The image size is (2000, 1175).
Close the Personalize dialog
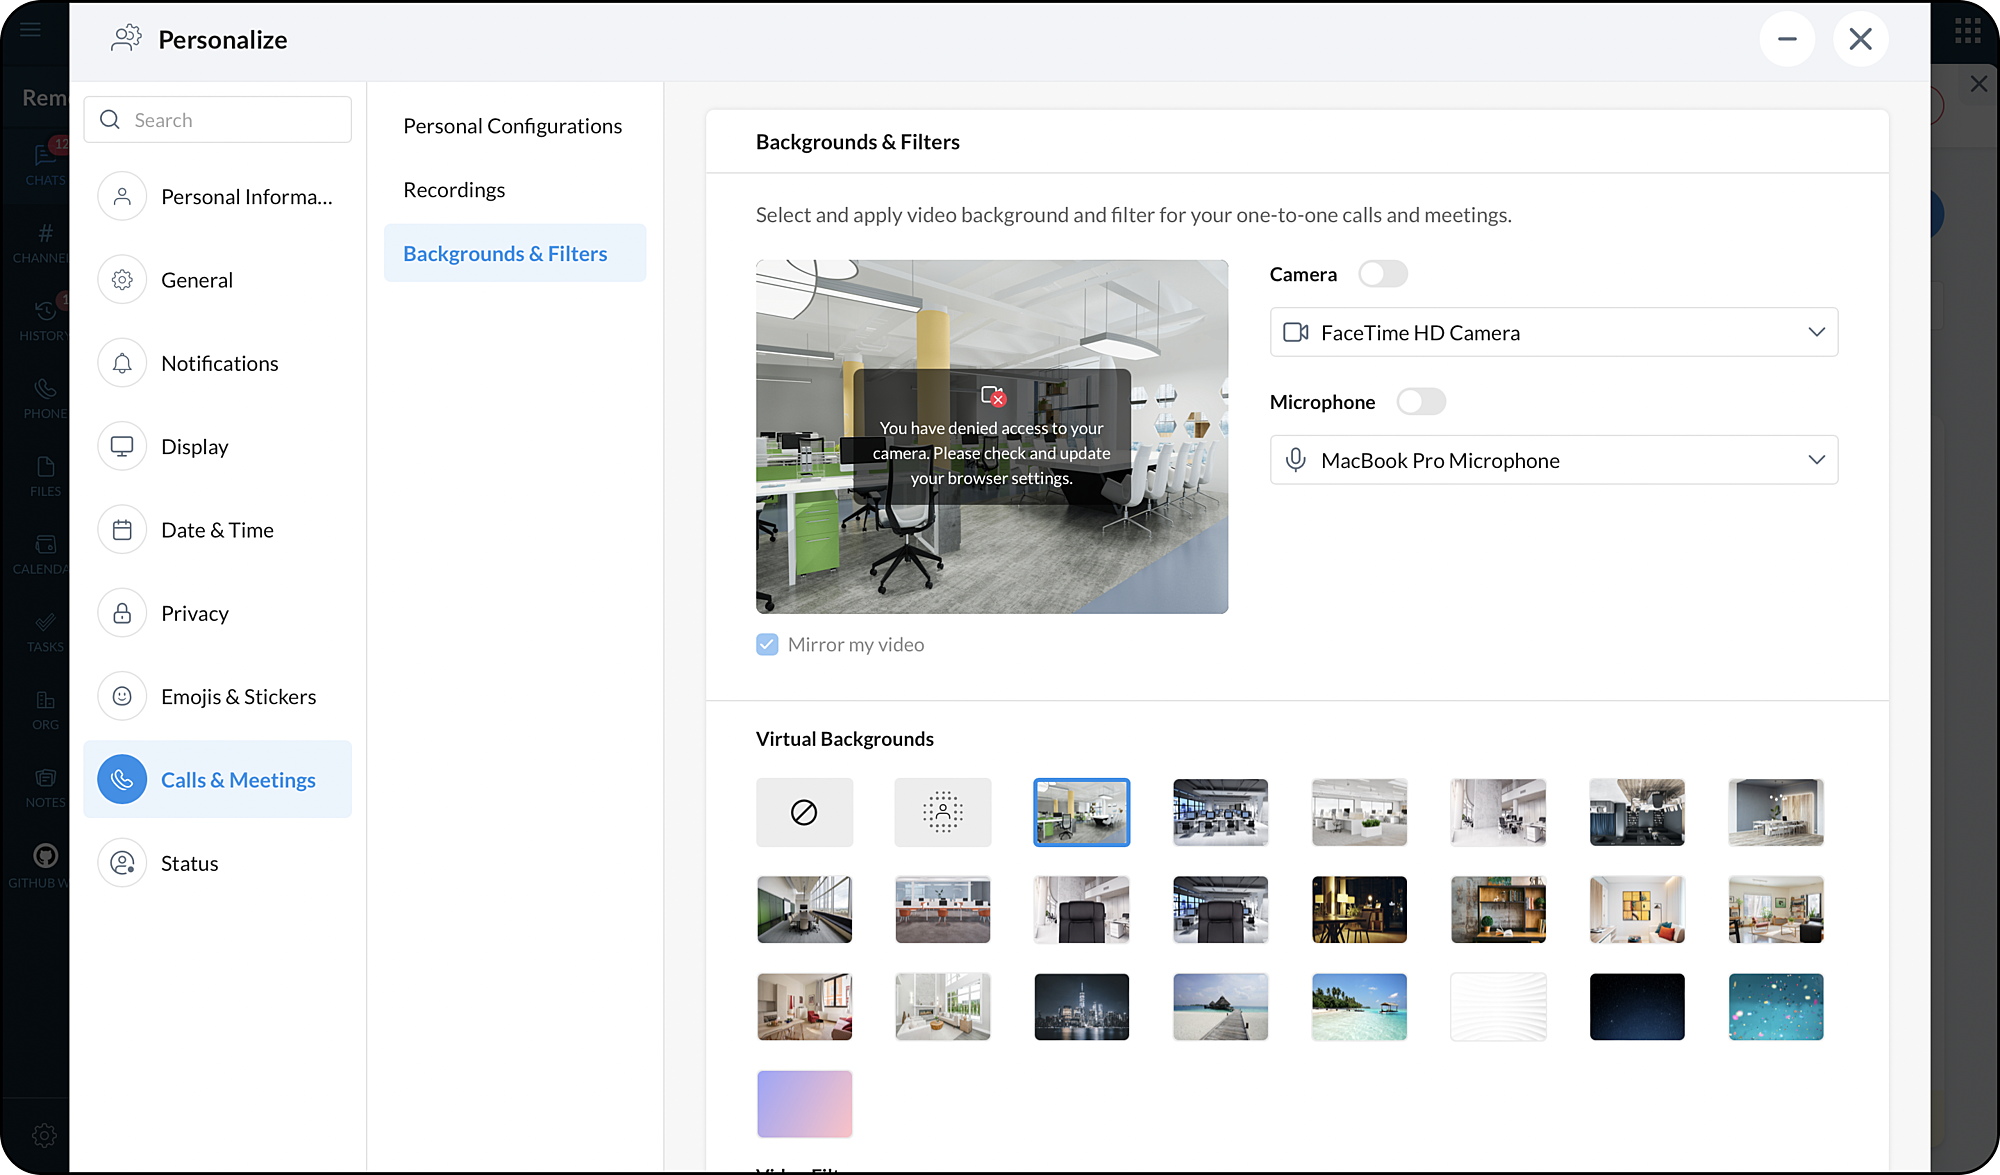point(1860,39)
